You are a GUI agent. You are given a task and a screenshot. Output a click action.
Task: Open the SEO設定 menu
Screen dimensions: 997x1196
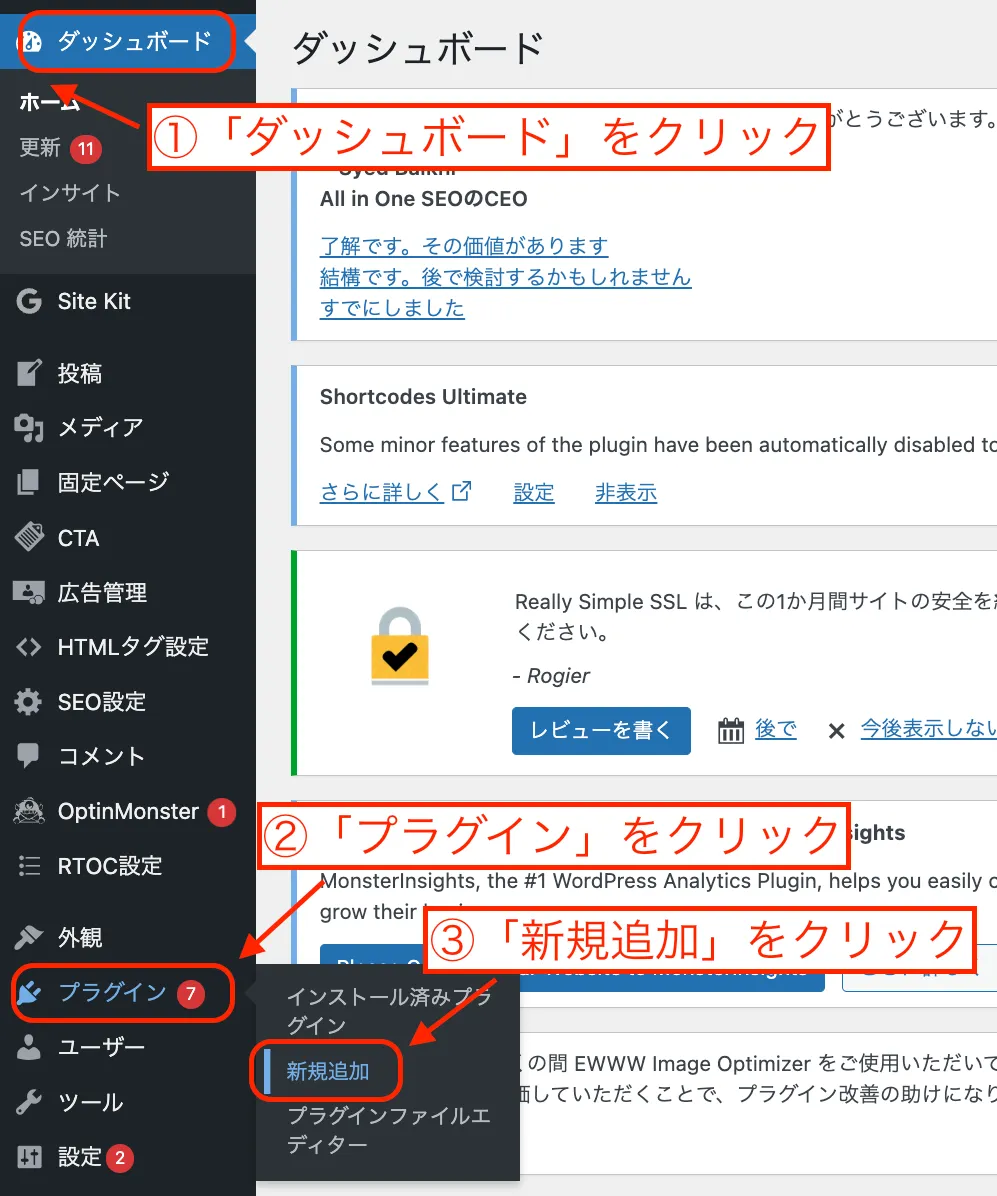102,702
